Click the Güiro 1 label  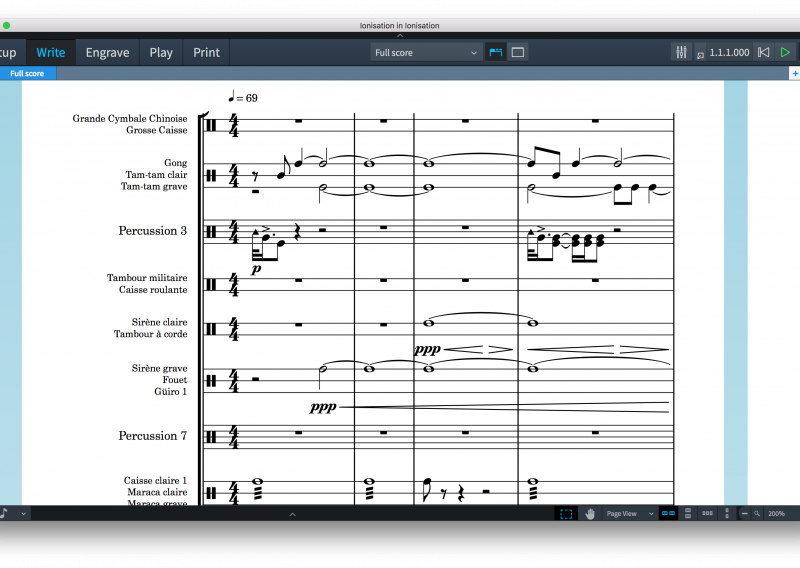[170, 391]
